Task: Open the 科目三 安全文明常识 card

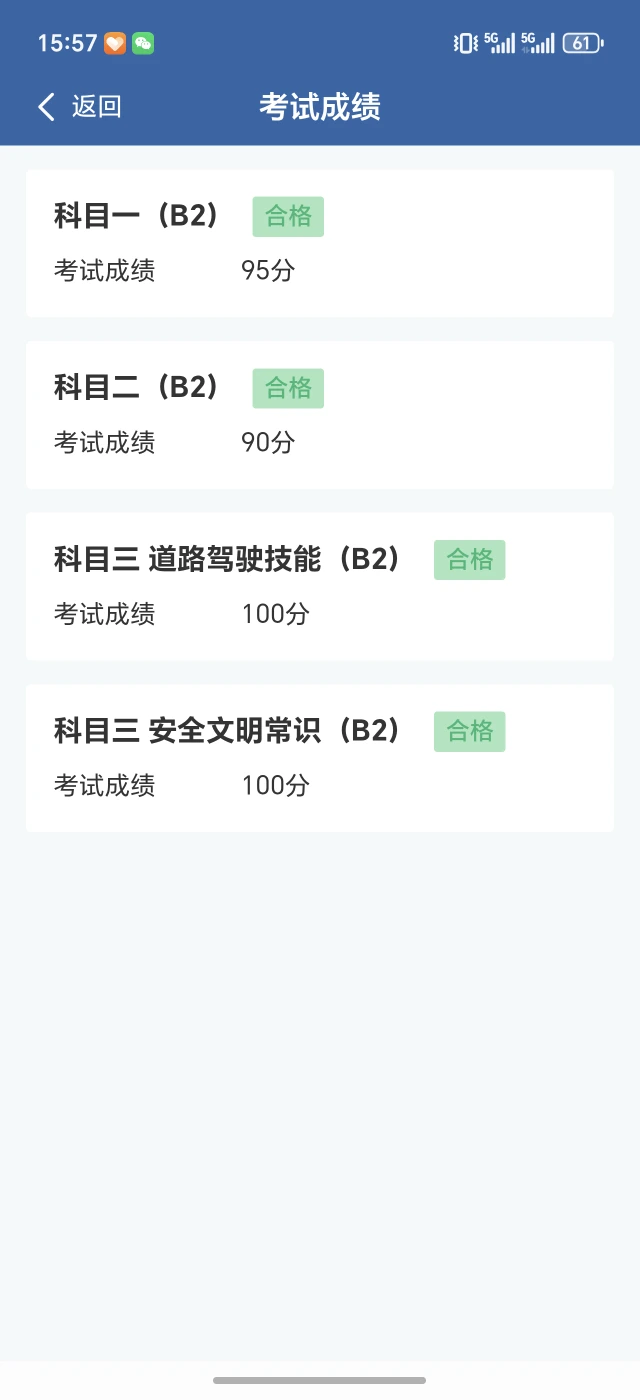Action: [x=320, y=758]
